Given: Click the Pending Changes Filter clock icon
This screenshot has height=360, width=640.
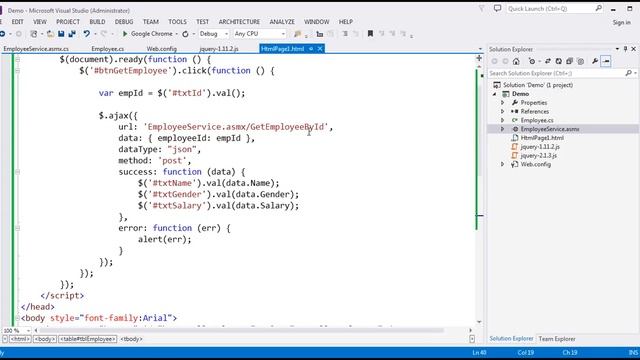Looking at the screenshot, I should 532,61.
